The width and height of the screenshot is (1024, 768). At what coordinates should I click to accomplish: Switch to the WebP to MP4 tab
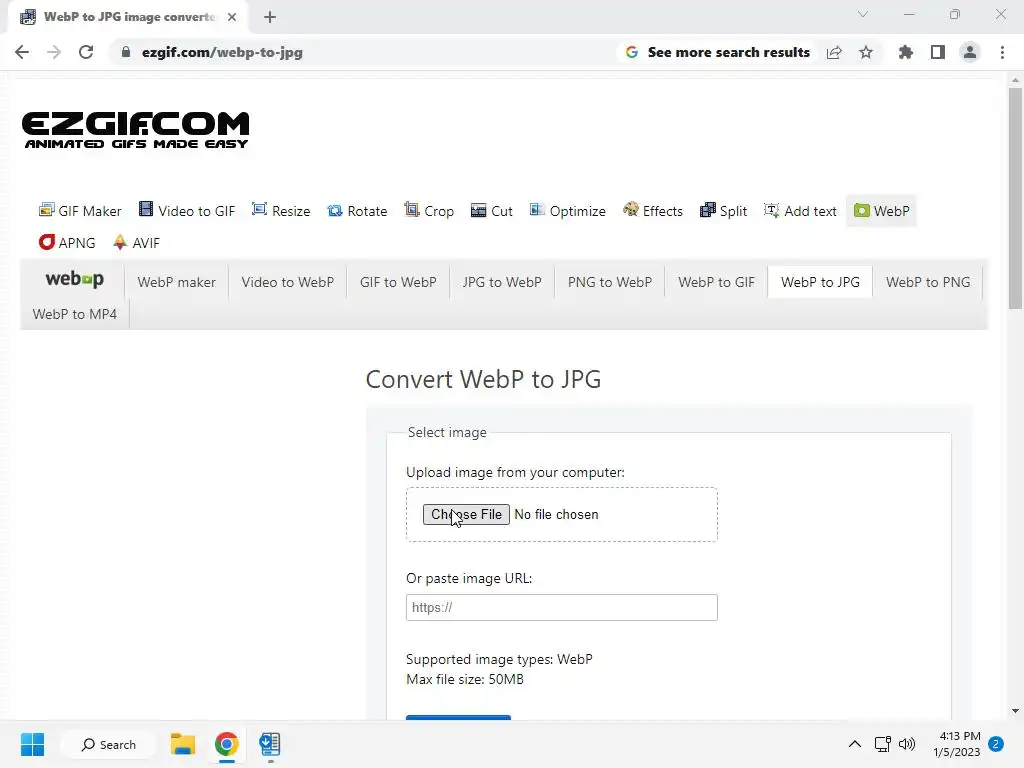(74, 314)
